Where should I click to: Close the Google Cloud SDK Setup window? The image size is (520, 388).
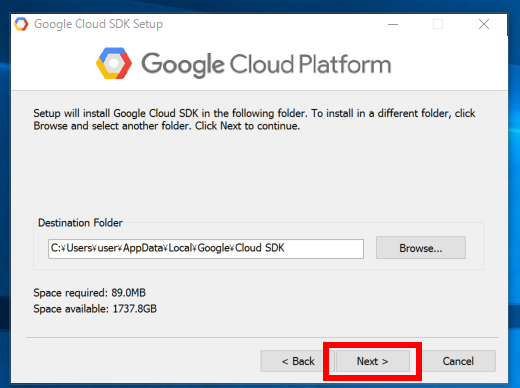point(484,24)
